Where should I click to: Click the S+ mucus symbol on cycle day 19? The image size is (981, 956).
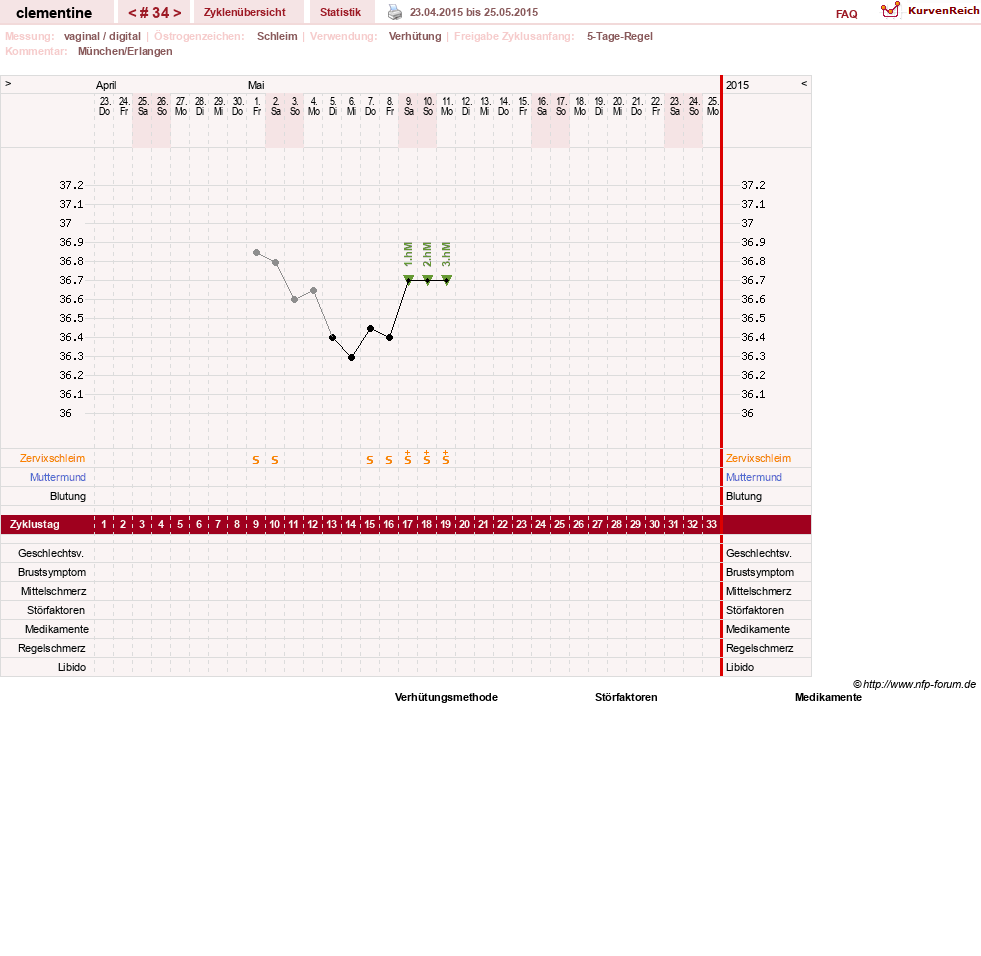(445, 457)
